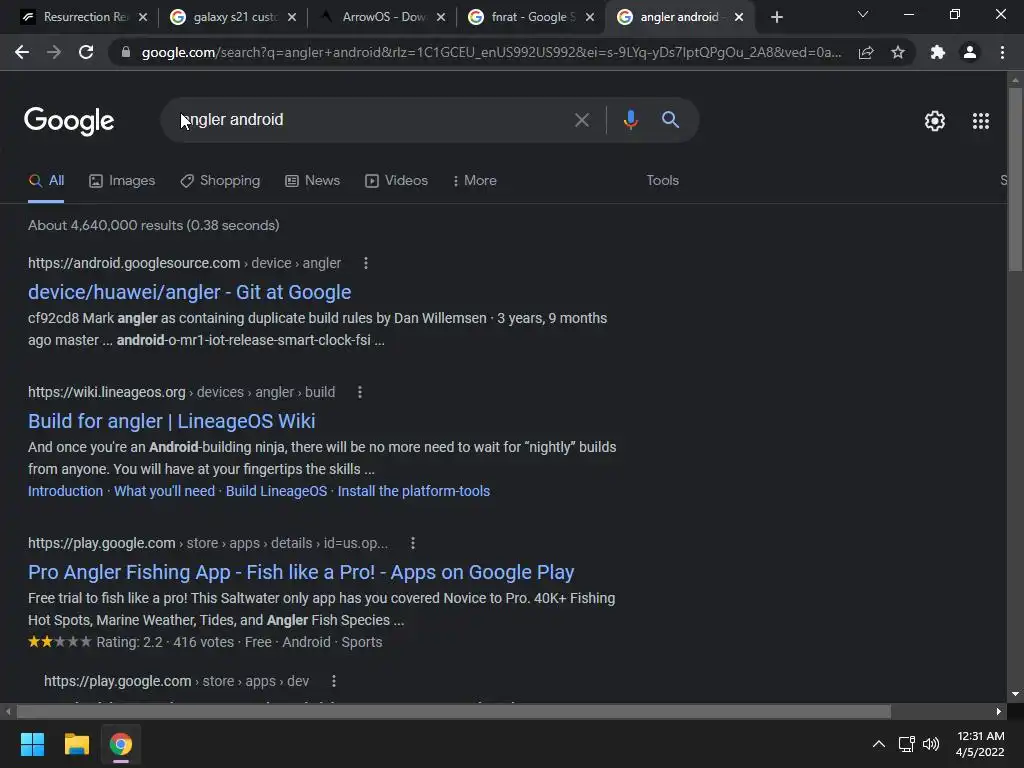Open options for the wiki.lineageos.org result
Viewport: 1024px width, 768px height.
[x=360, y=392]
